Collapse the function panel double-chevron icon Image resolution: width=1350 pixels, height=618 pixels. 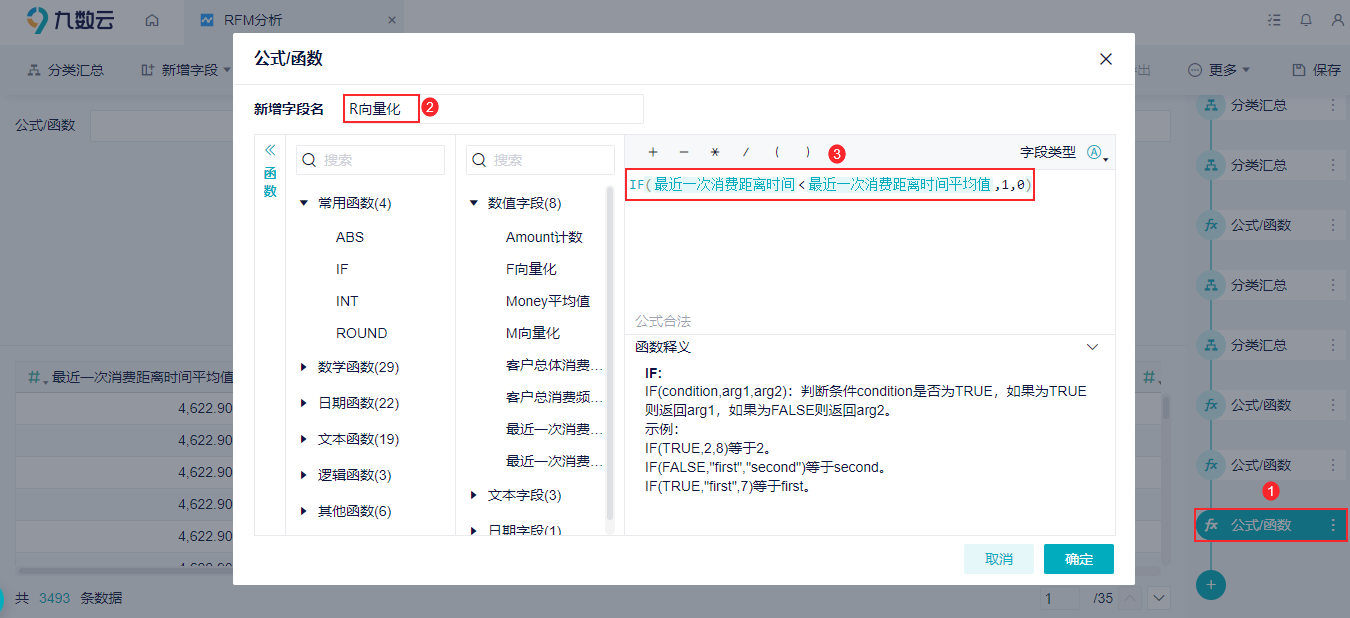[x=270, y=149]
